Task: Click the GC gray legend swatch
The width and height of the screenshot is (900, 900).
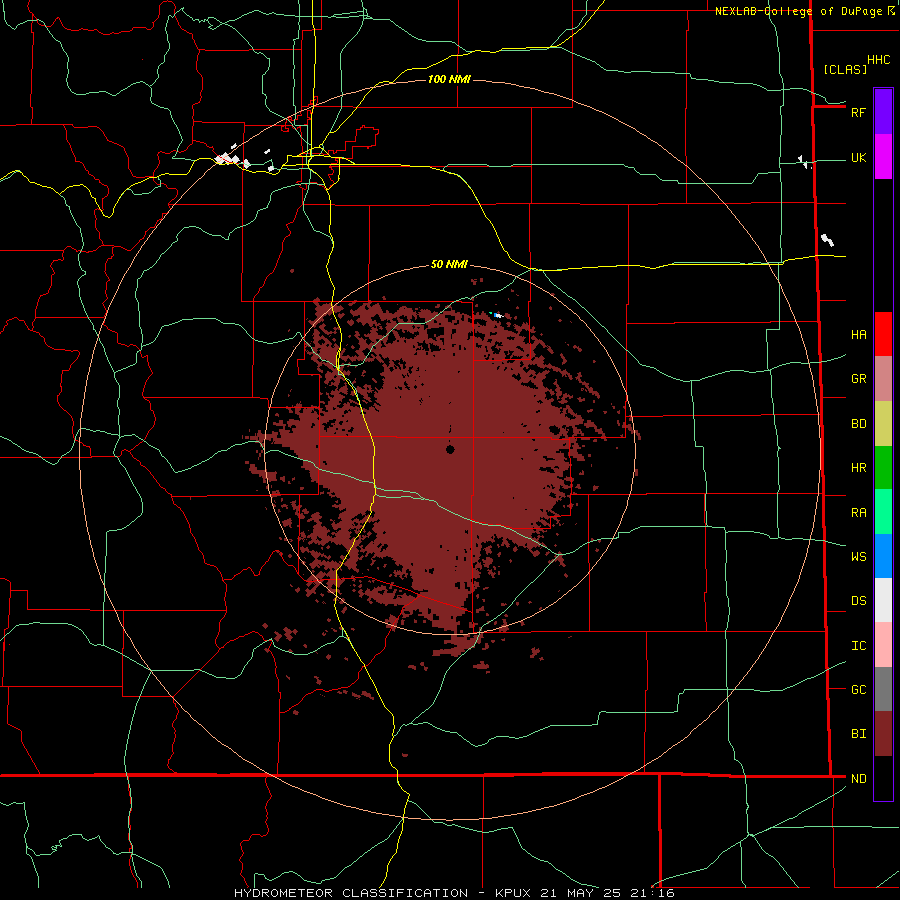Action: [x=883, y=689]
